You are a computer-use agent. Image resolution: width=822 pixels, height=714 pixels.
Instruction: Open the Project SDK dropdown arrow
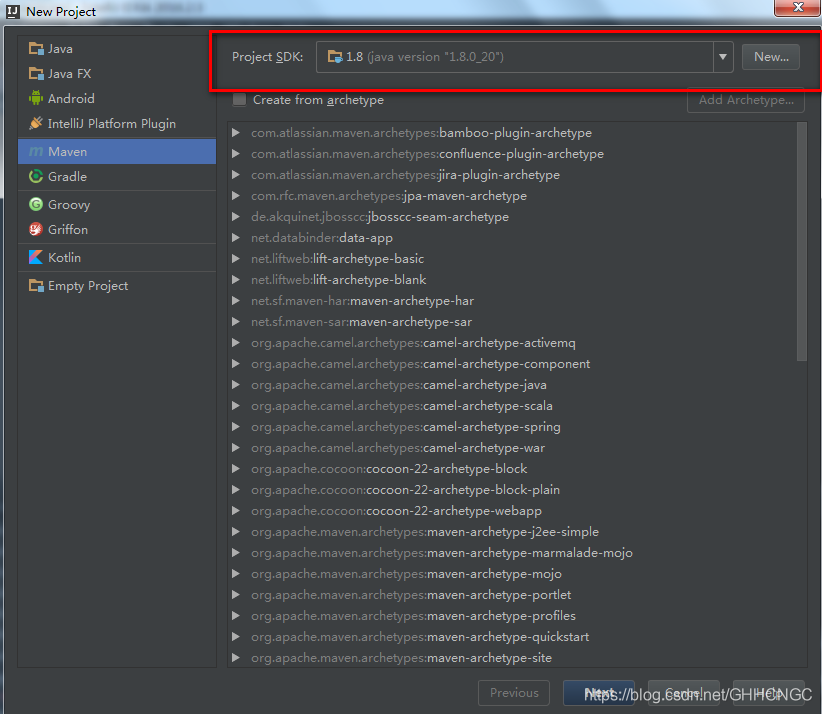723,57
